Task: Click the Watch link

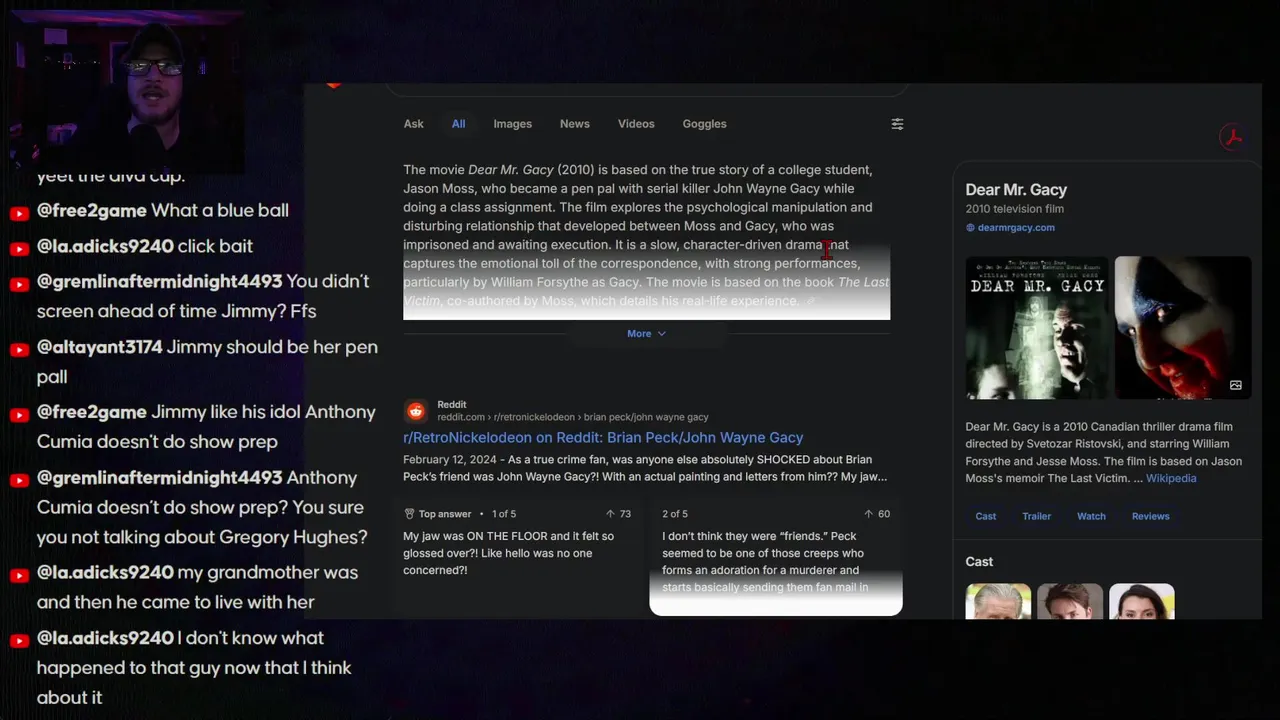Action: click(x=1091, y=516)
